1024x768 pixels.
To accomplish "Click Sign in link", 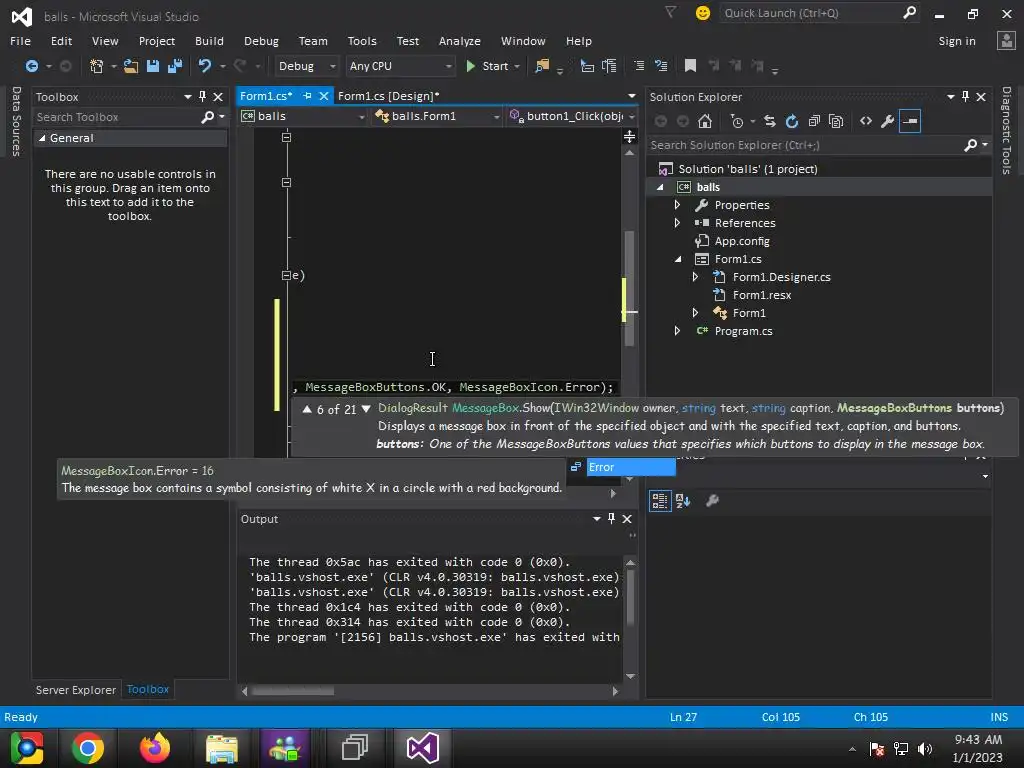I will 957,40.
